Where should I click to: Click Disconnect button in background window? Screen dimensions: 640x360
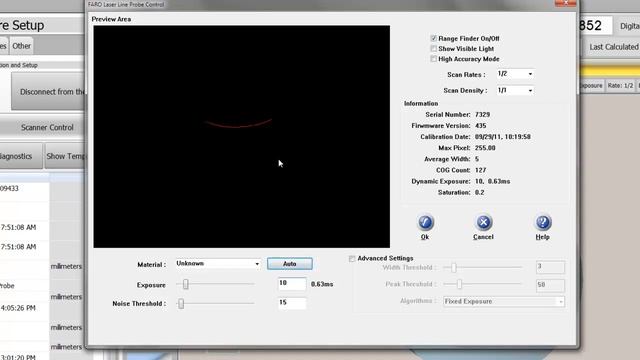tap(48, 92)
